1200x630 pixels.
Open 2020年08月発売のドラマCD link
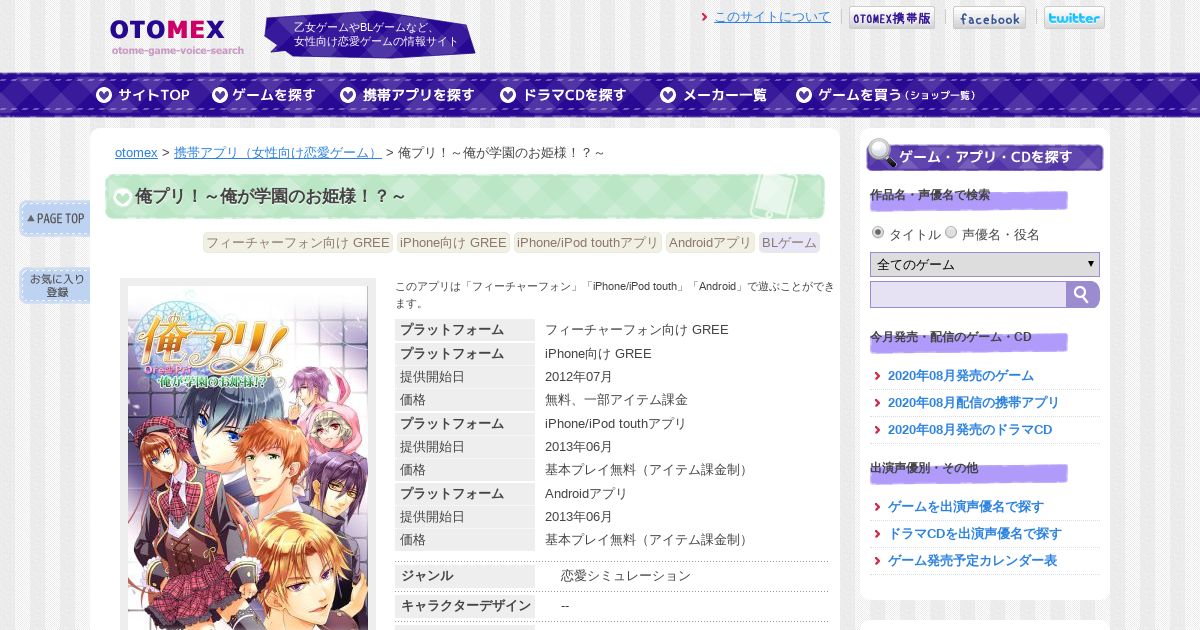tap(970, 430)
